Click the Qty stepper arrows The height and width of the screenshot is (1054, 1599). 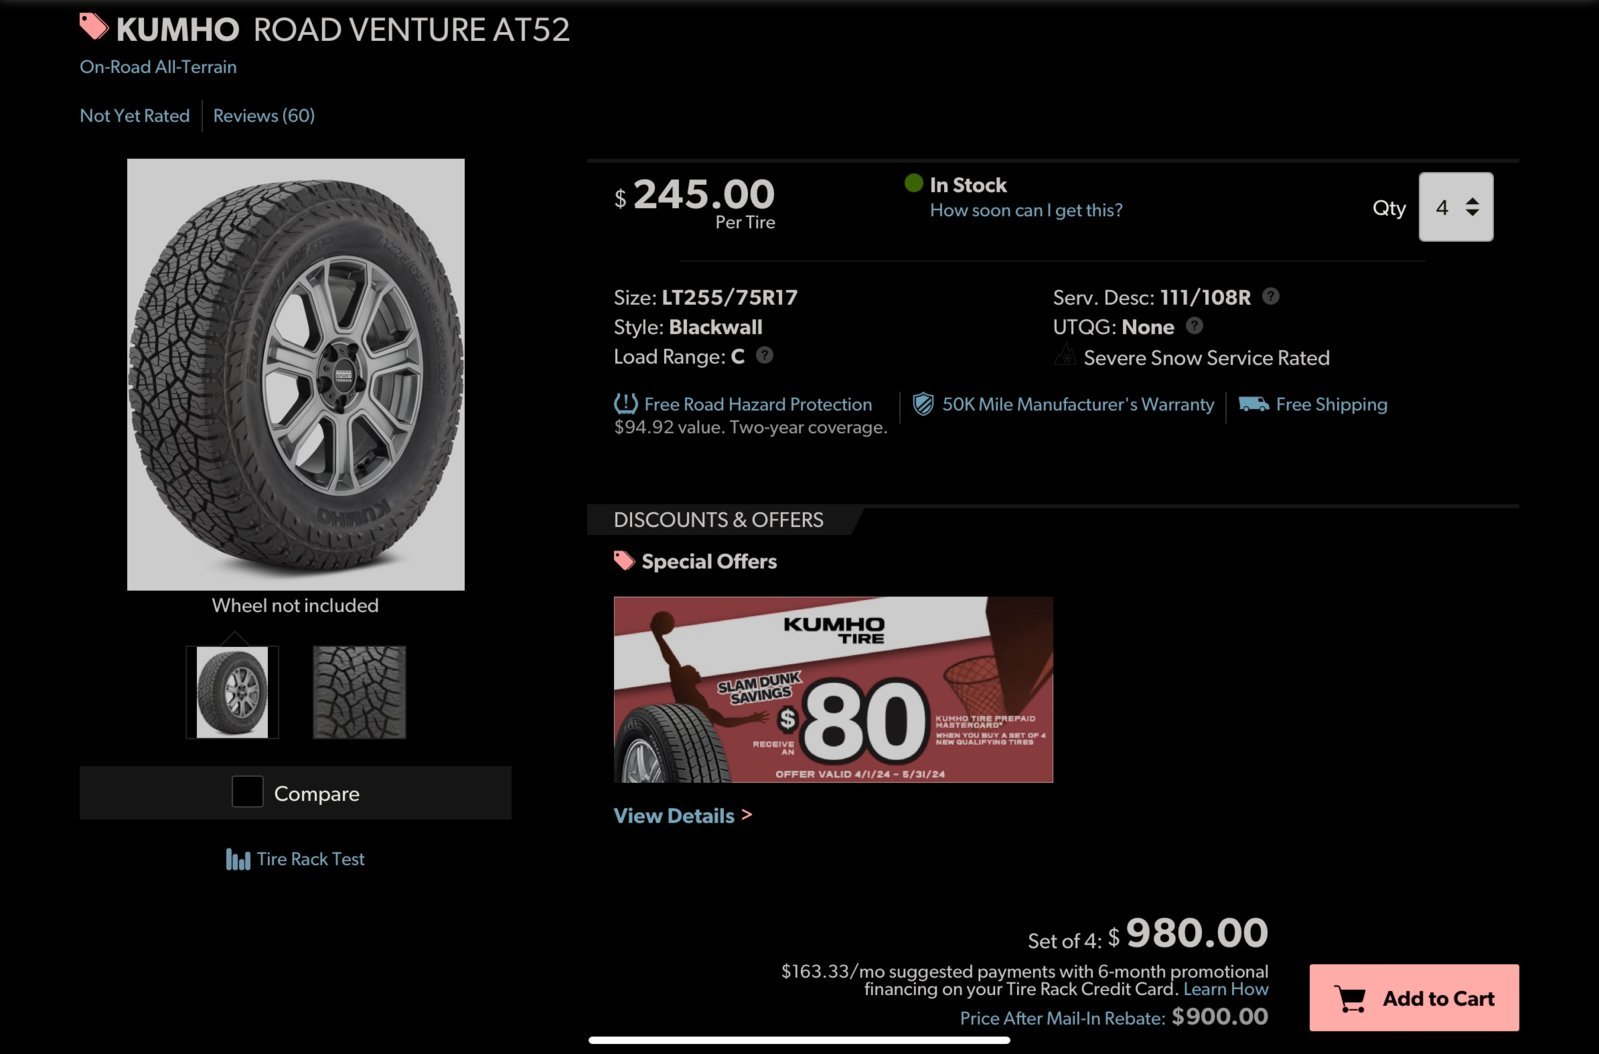[1472, 207]
